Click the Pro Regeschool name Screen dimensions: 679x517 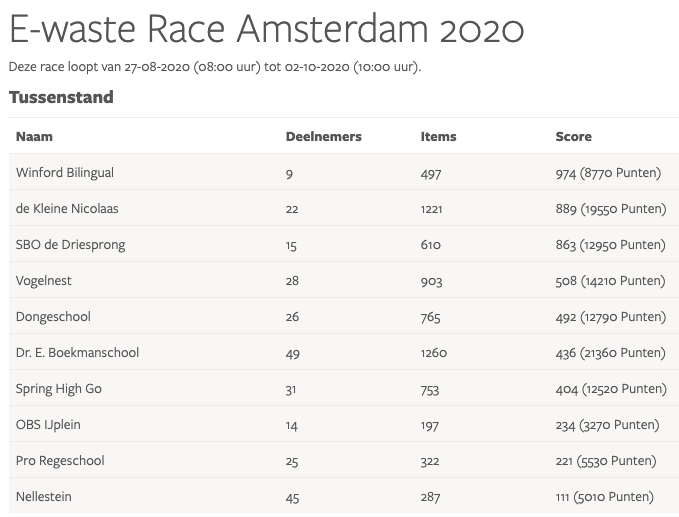tap(60, 461)
